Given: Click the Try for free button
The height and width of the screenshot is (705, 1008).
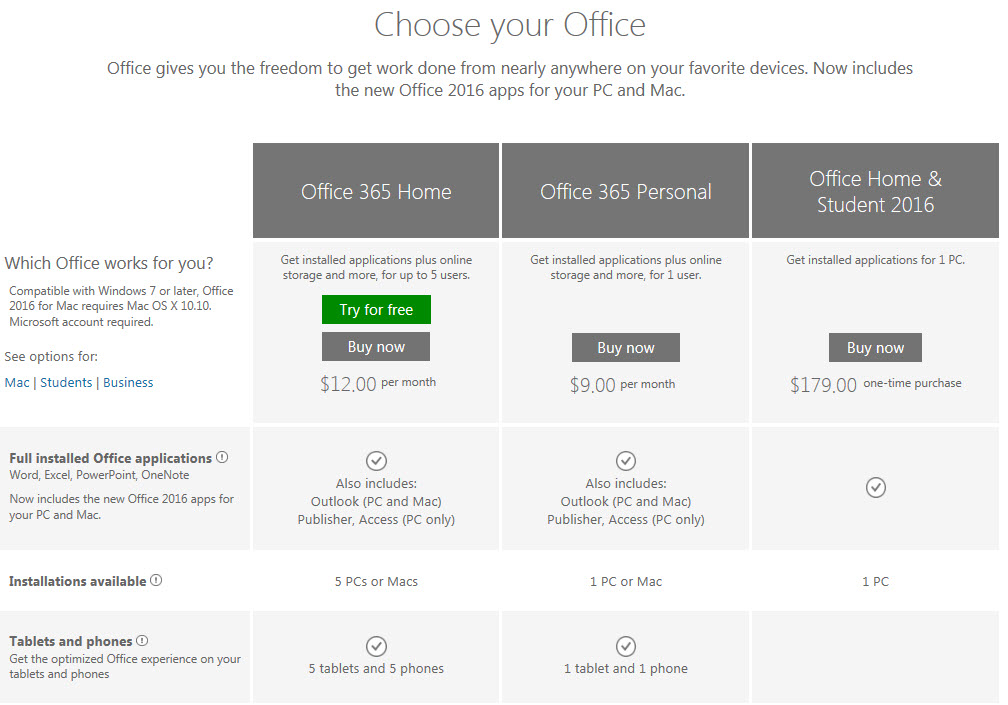Looking at the screenshot, I should tap(376, 310).
